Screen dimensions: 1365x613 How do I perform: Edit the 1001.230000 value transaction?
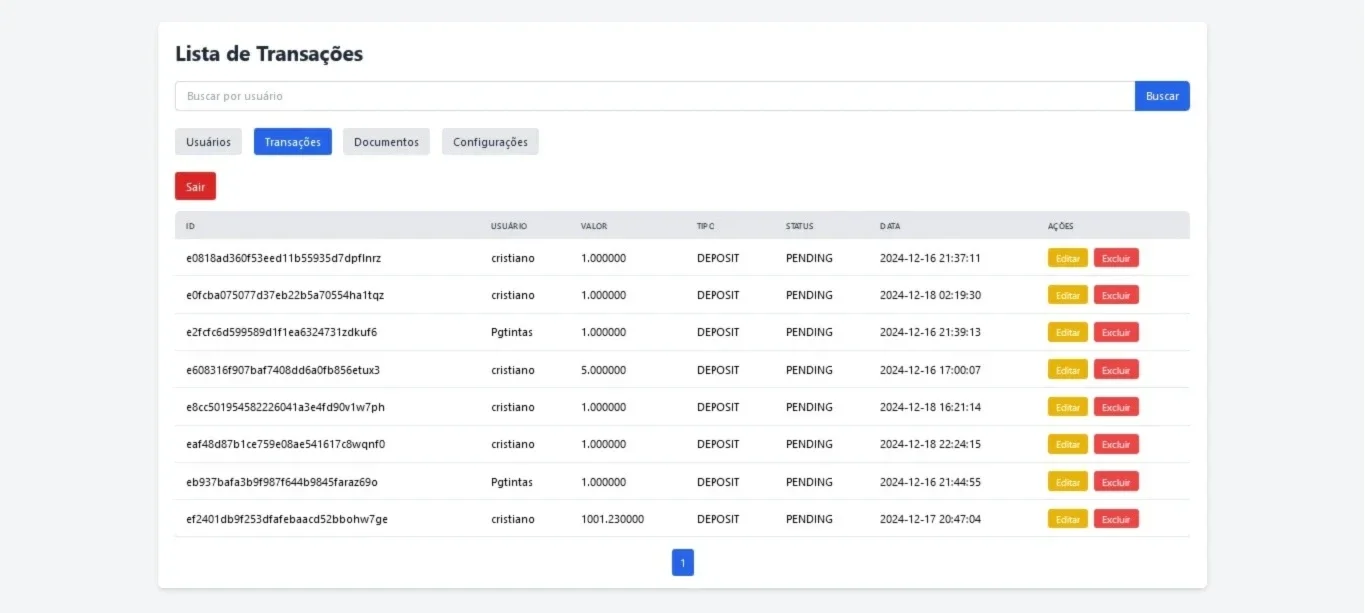pyautogui.click(x=1068, y=519)
